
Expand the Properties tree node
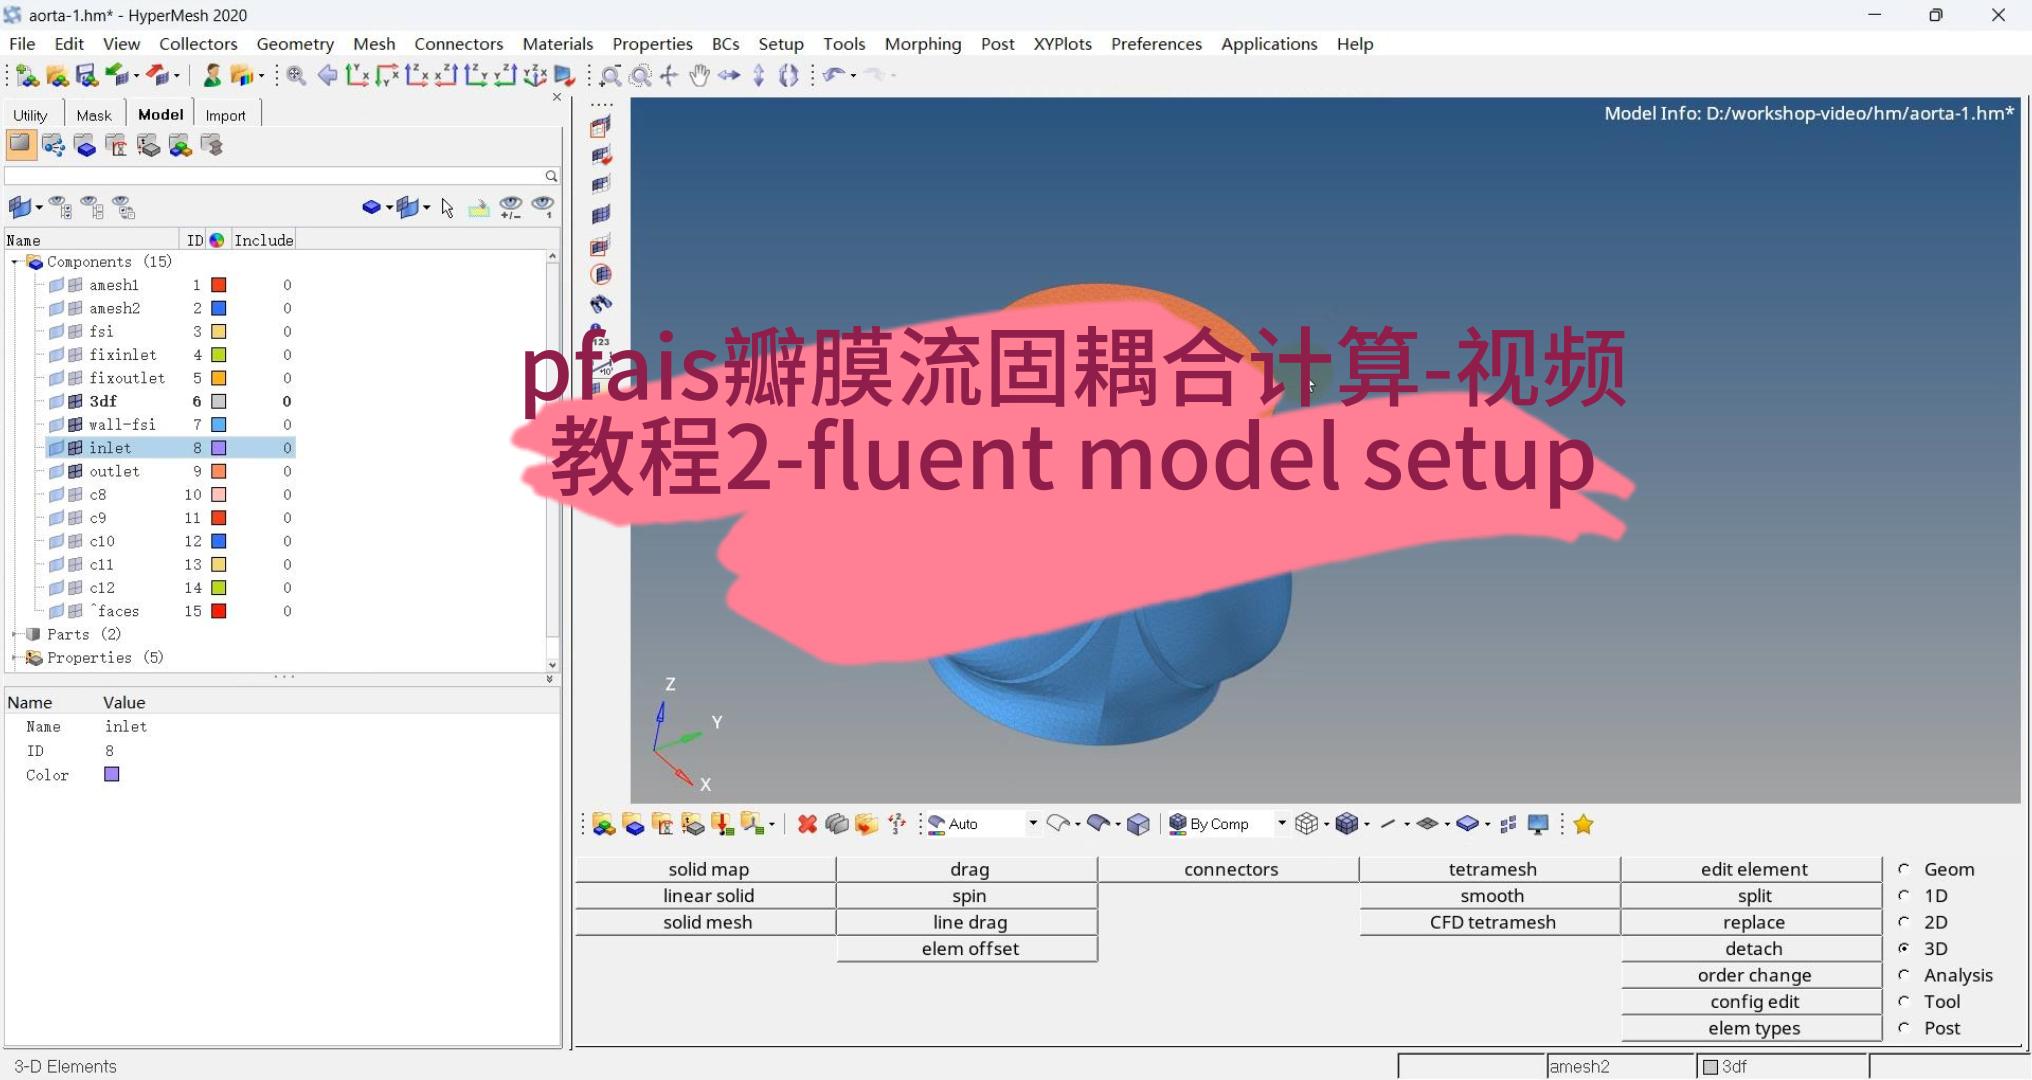[15, 658]
